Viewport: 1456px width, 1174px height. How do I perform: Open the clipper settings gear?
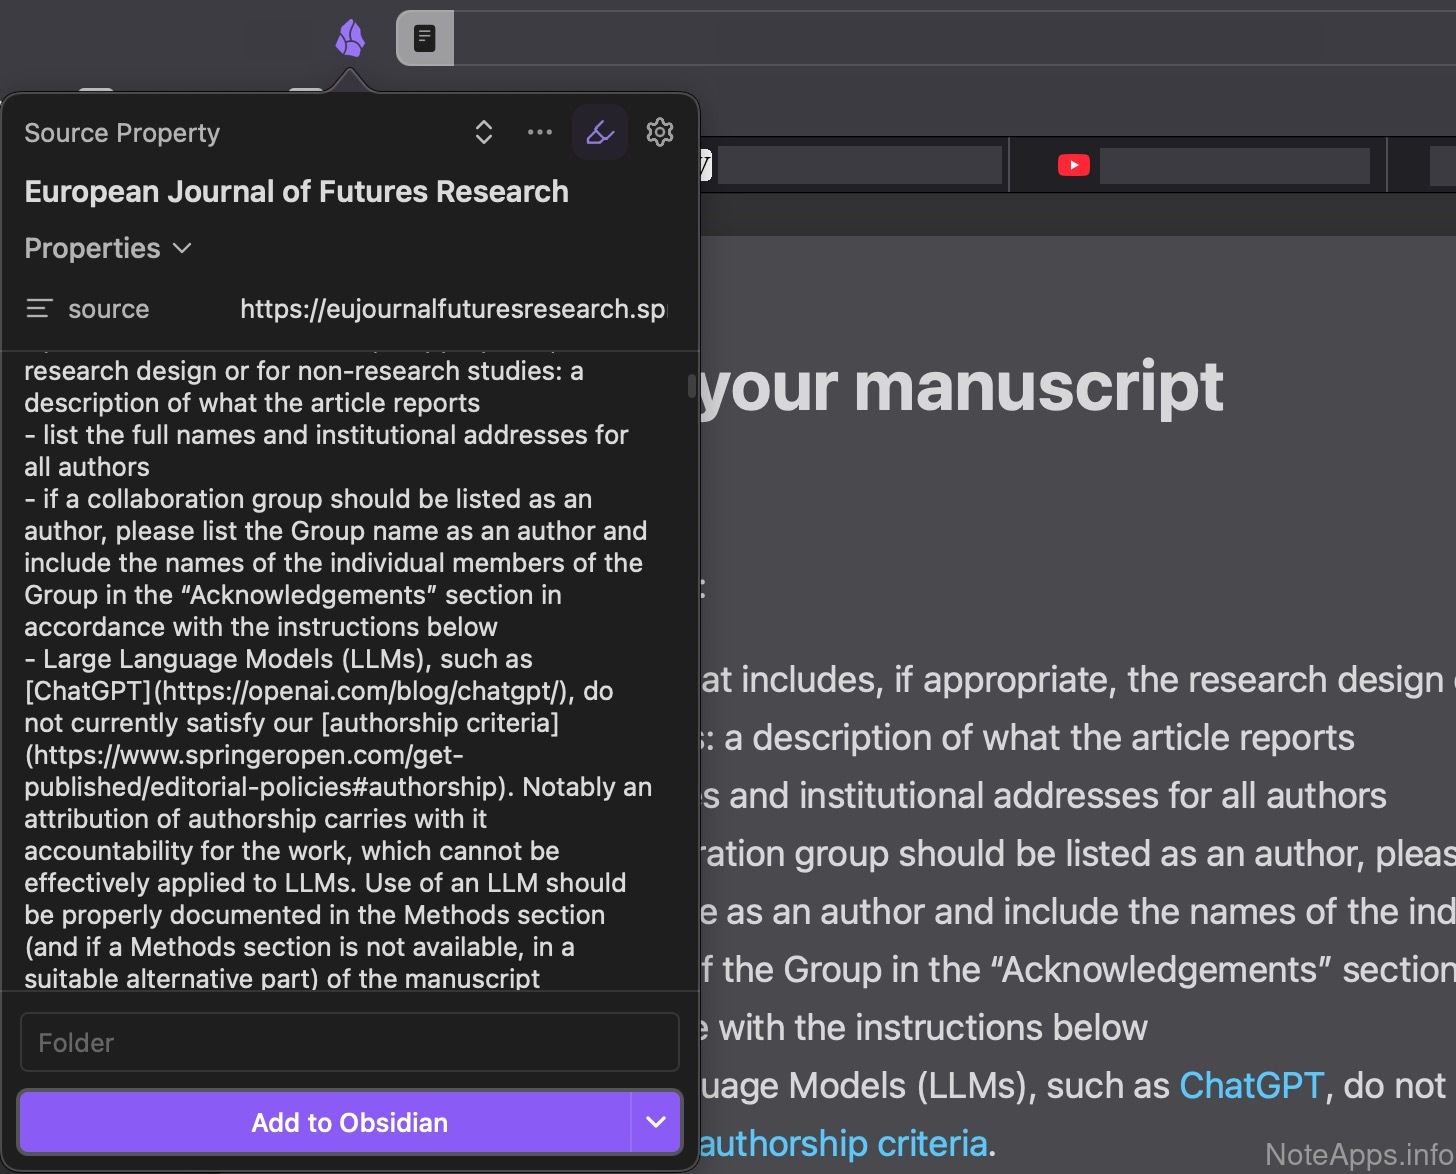click(x=660, y=132)
